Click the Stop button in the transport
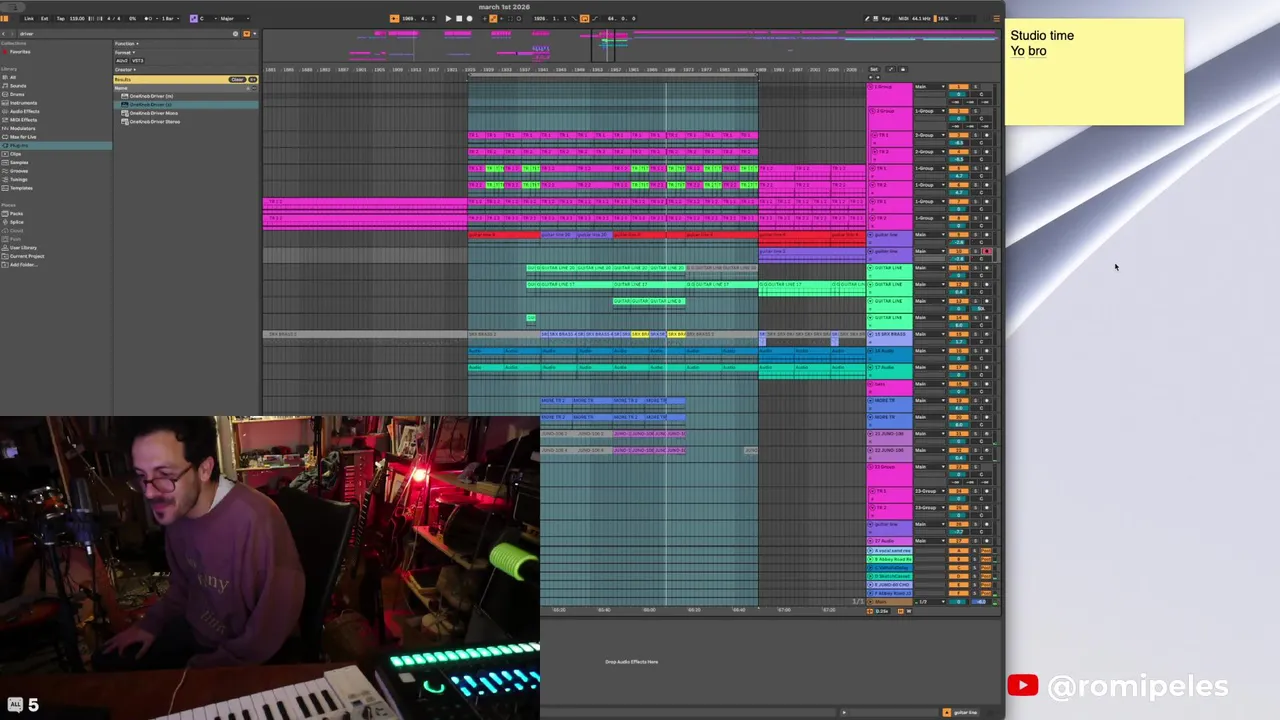The image size is (1280, 720). (459, 18)
